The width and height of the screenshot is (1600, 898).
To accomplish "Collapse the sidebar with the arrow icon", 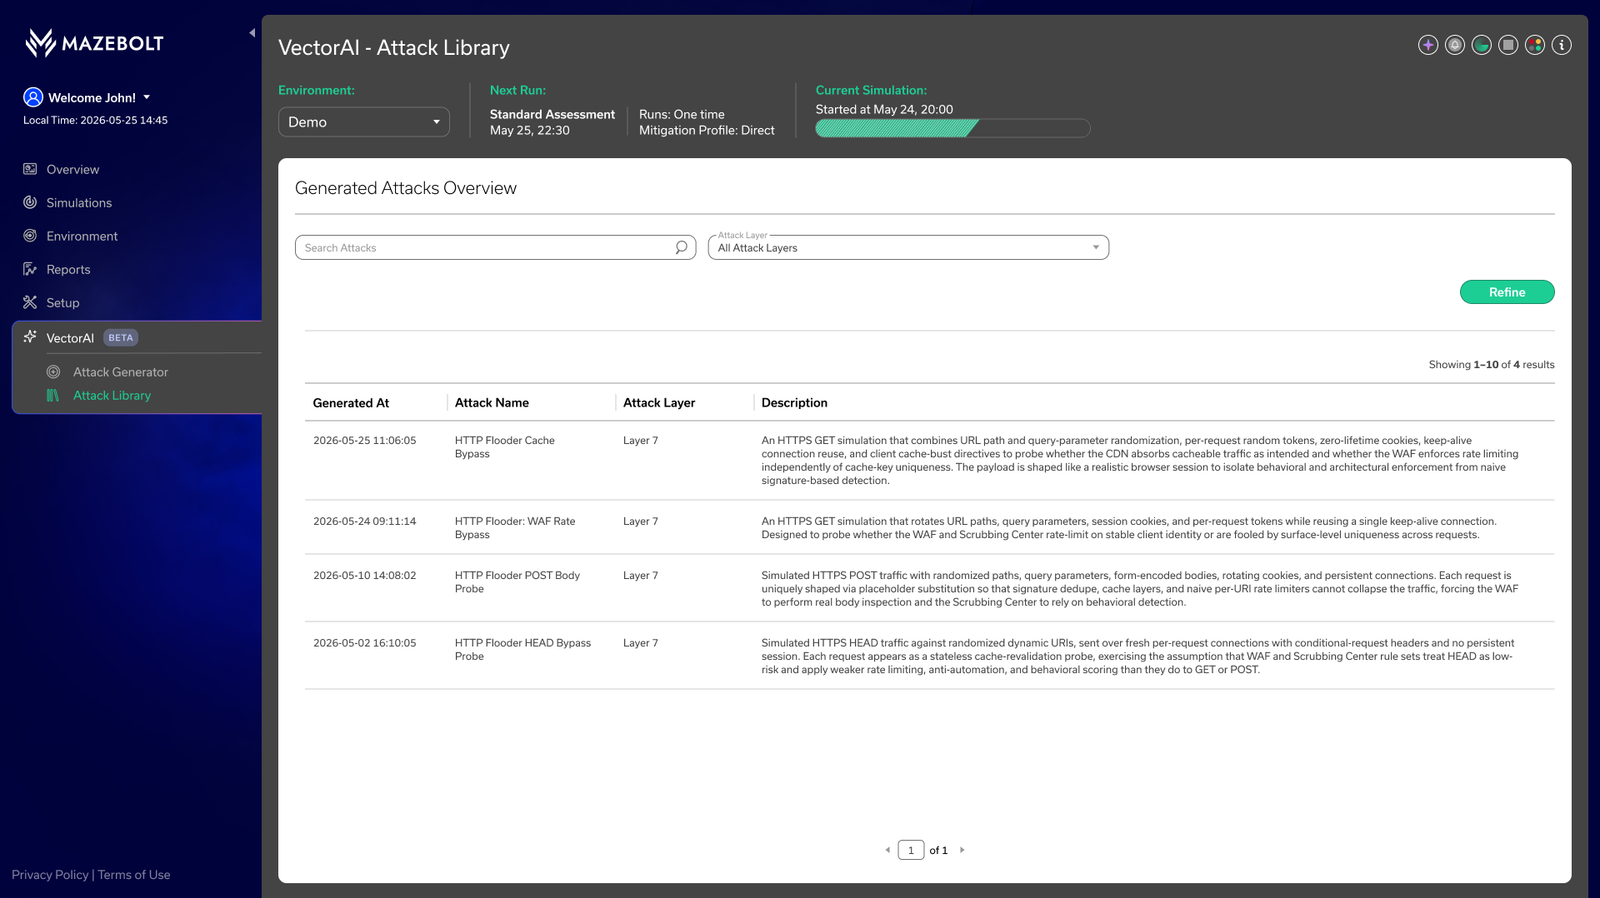I will 252,33.
